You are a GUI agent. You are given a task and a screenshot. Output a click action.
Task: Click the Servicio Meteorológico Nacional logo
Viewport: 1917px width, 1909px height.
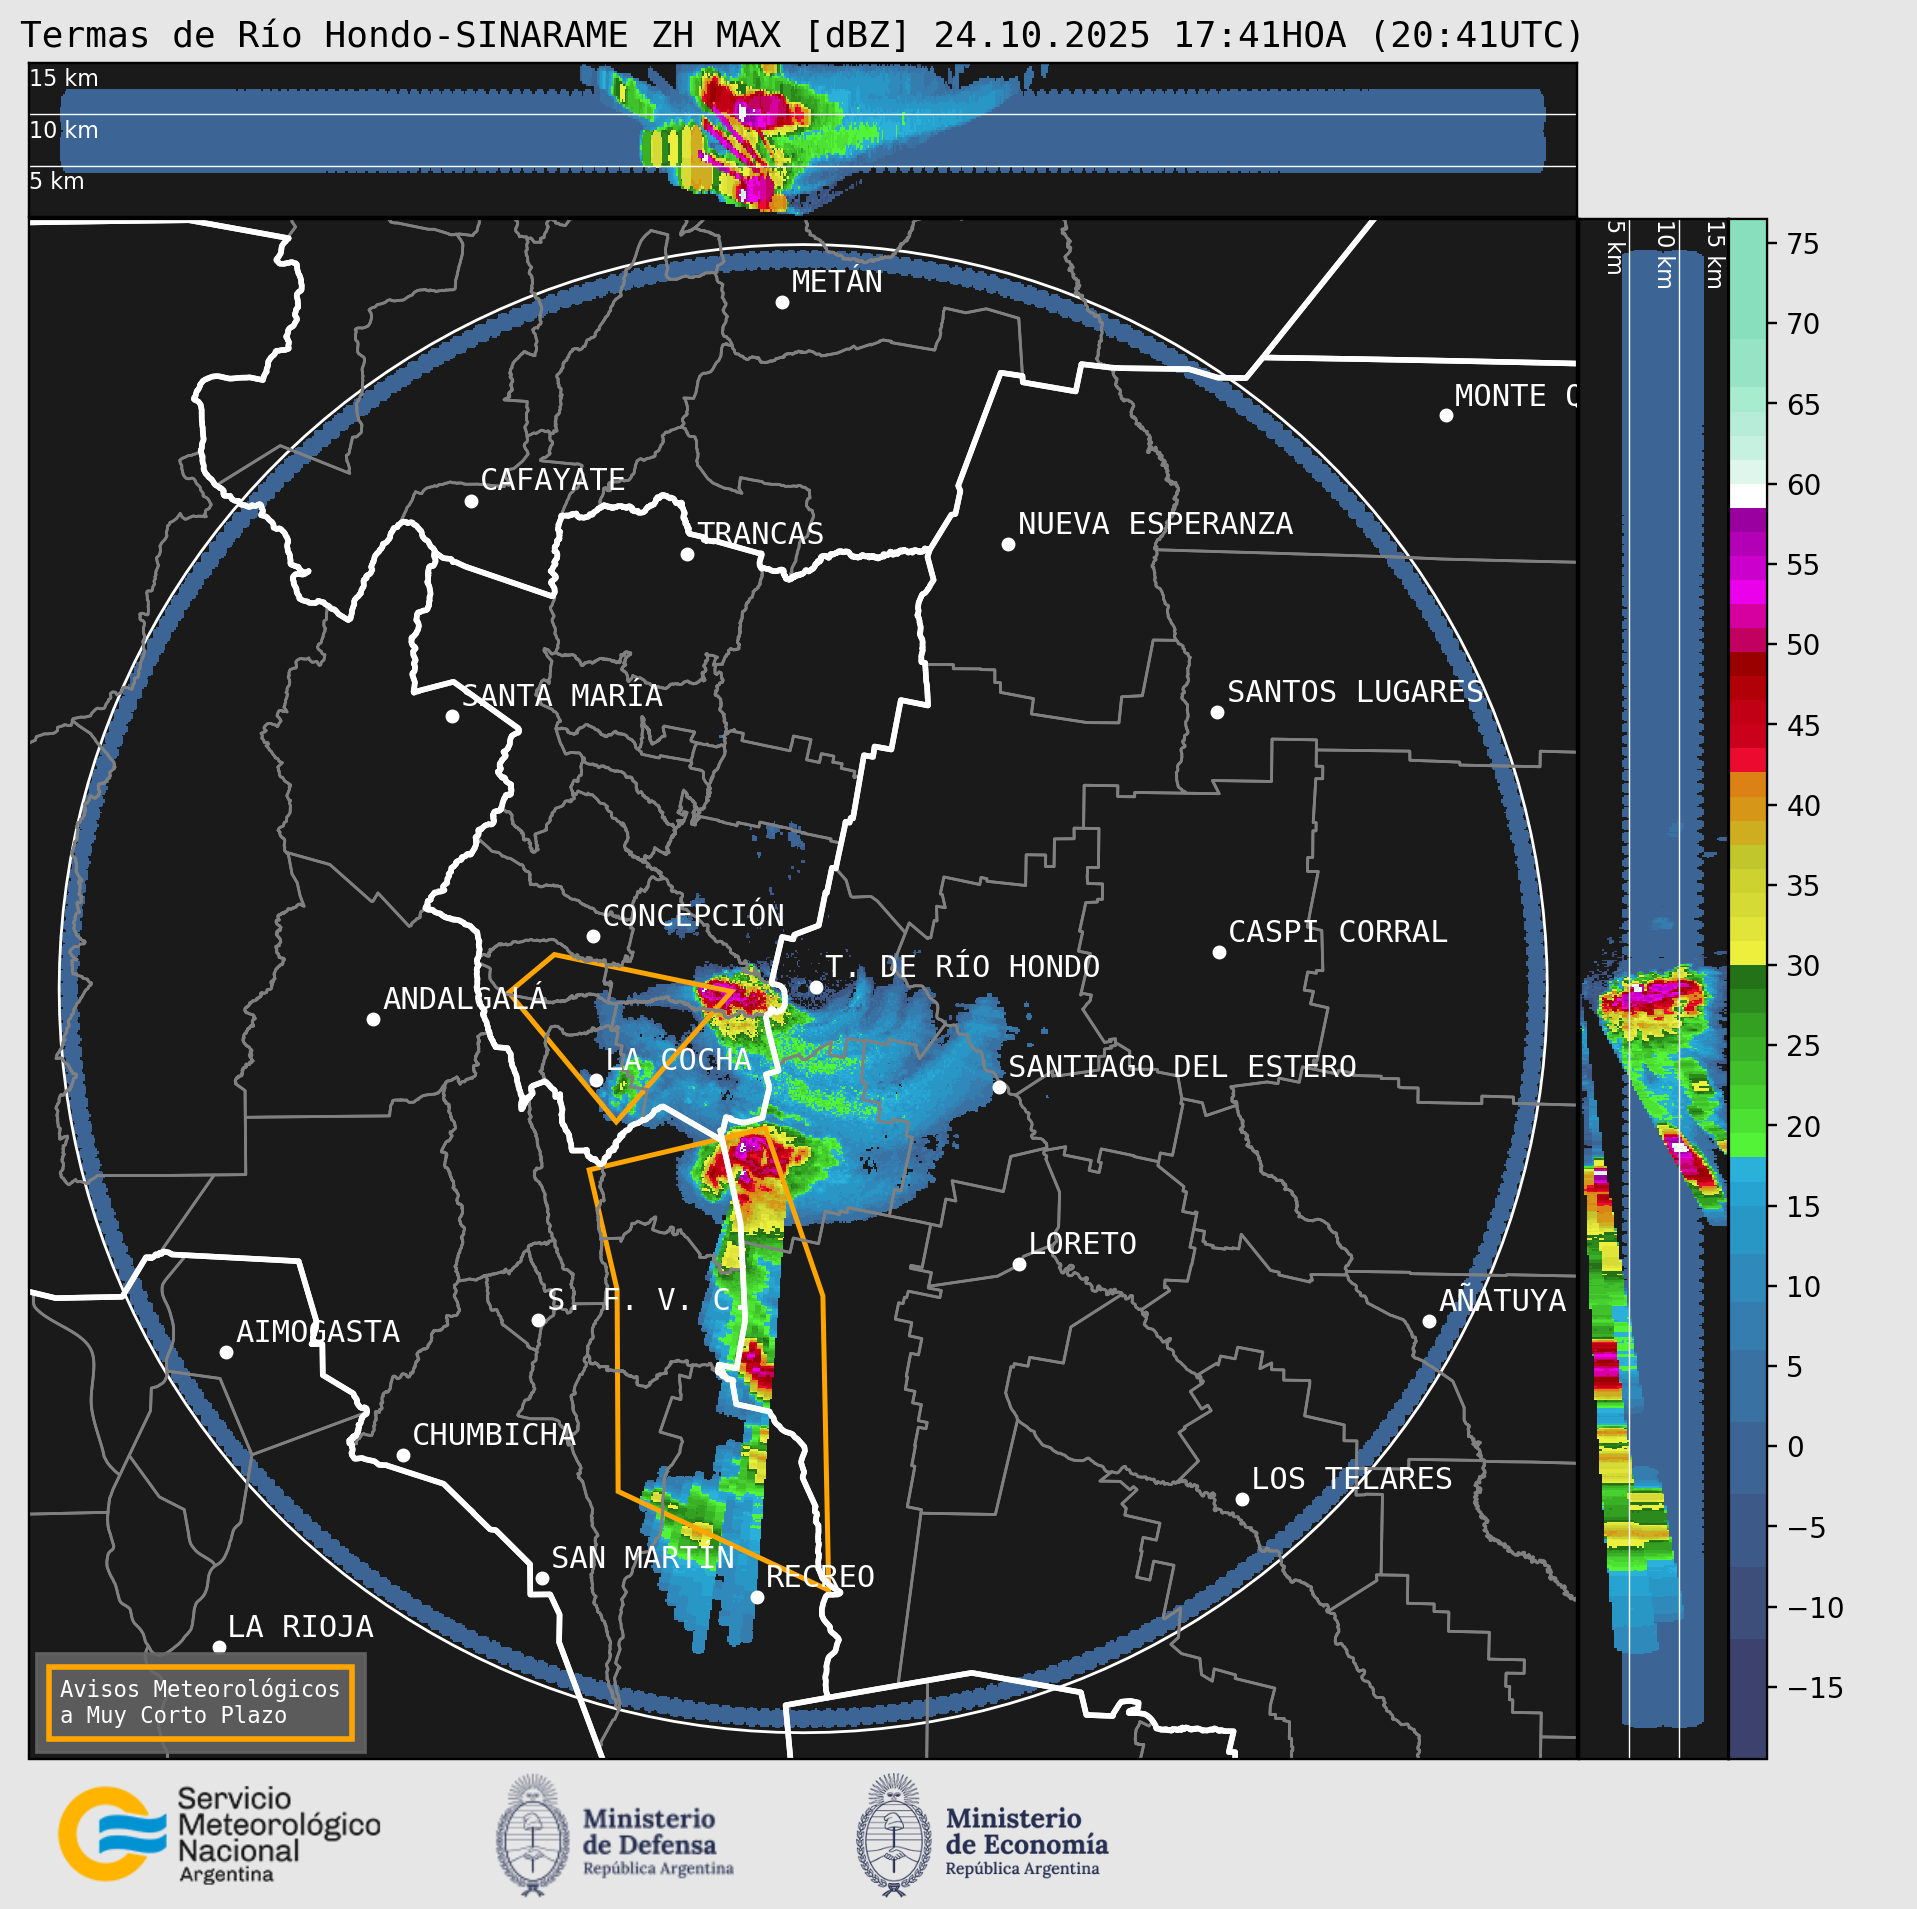click(219, 1835)
